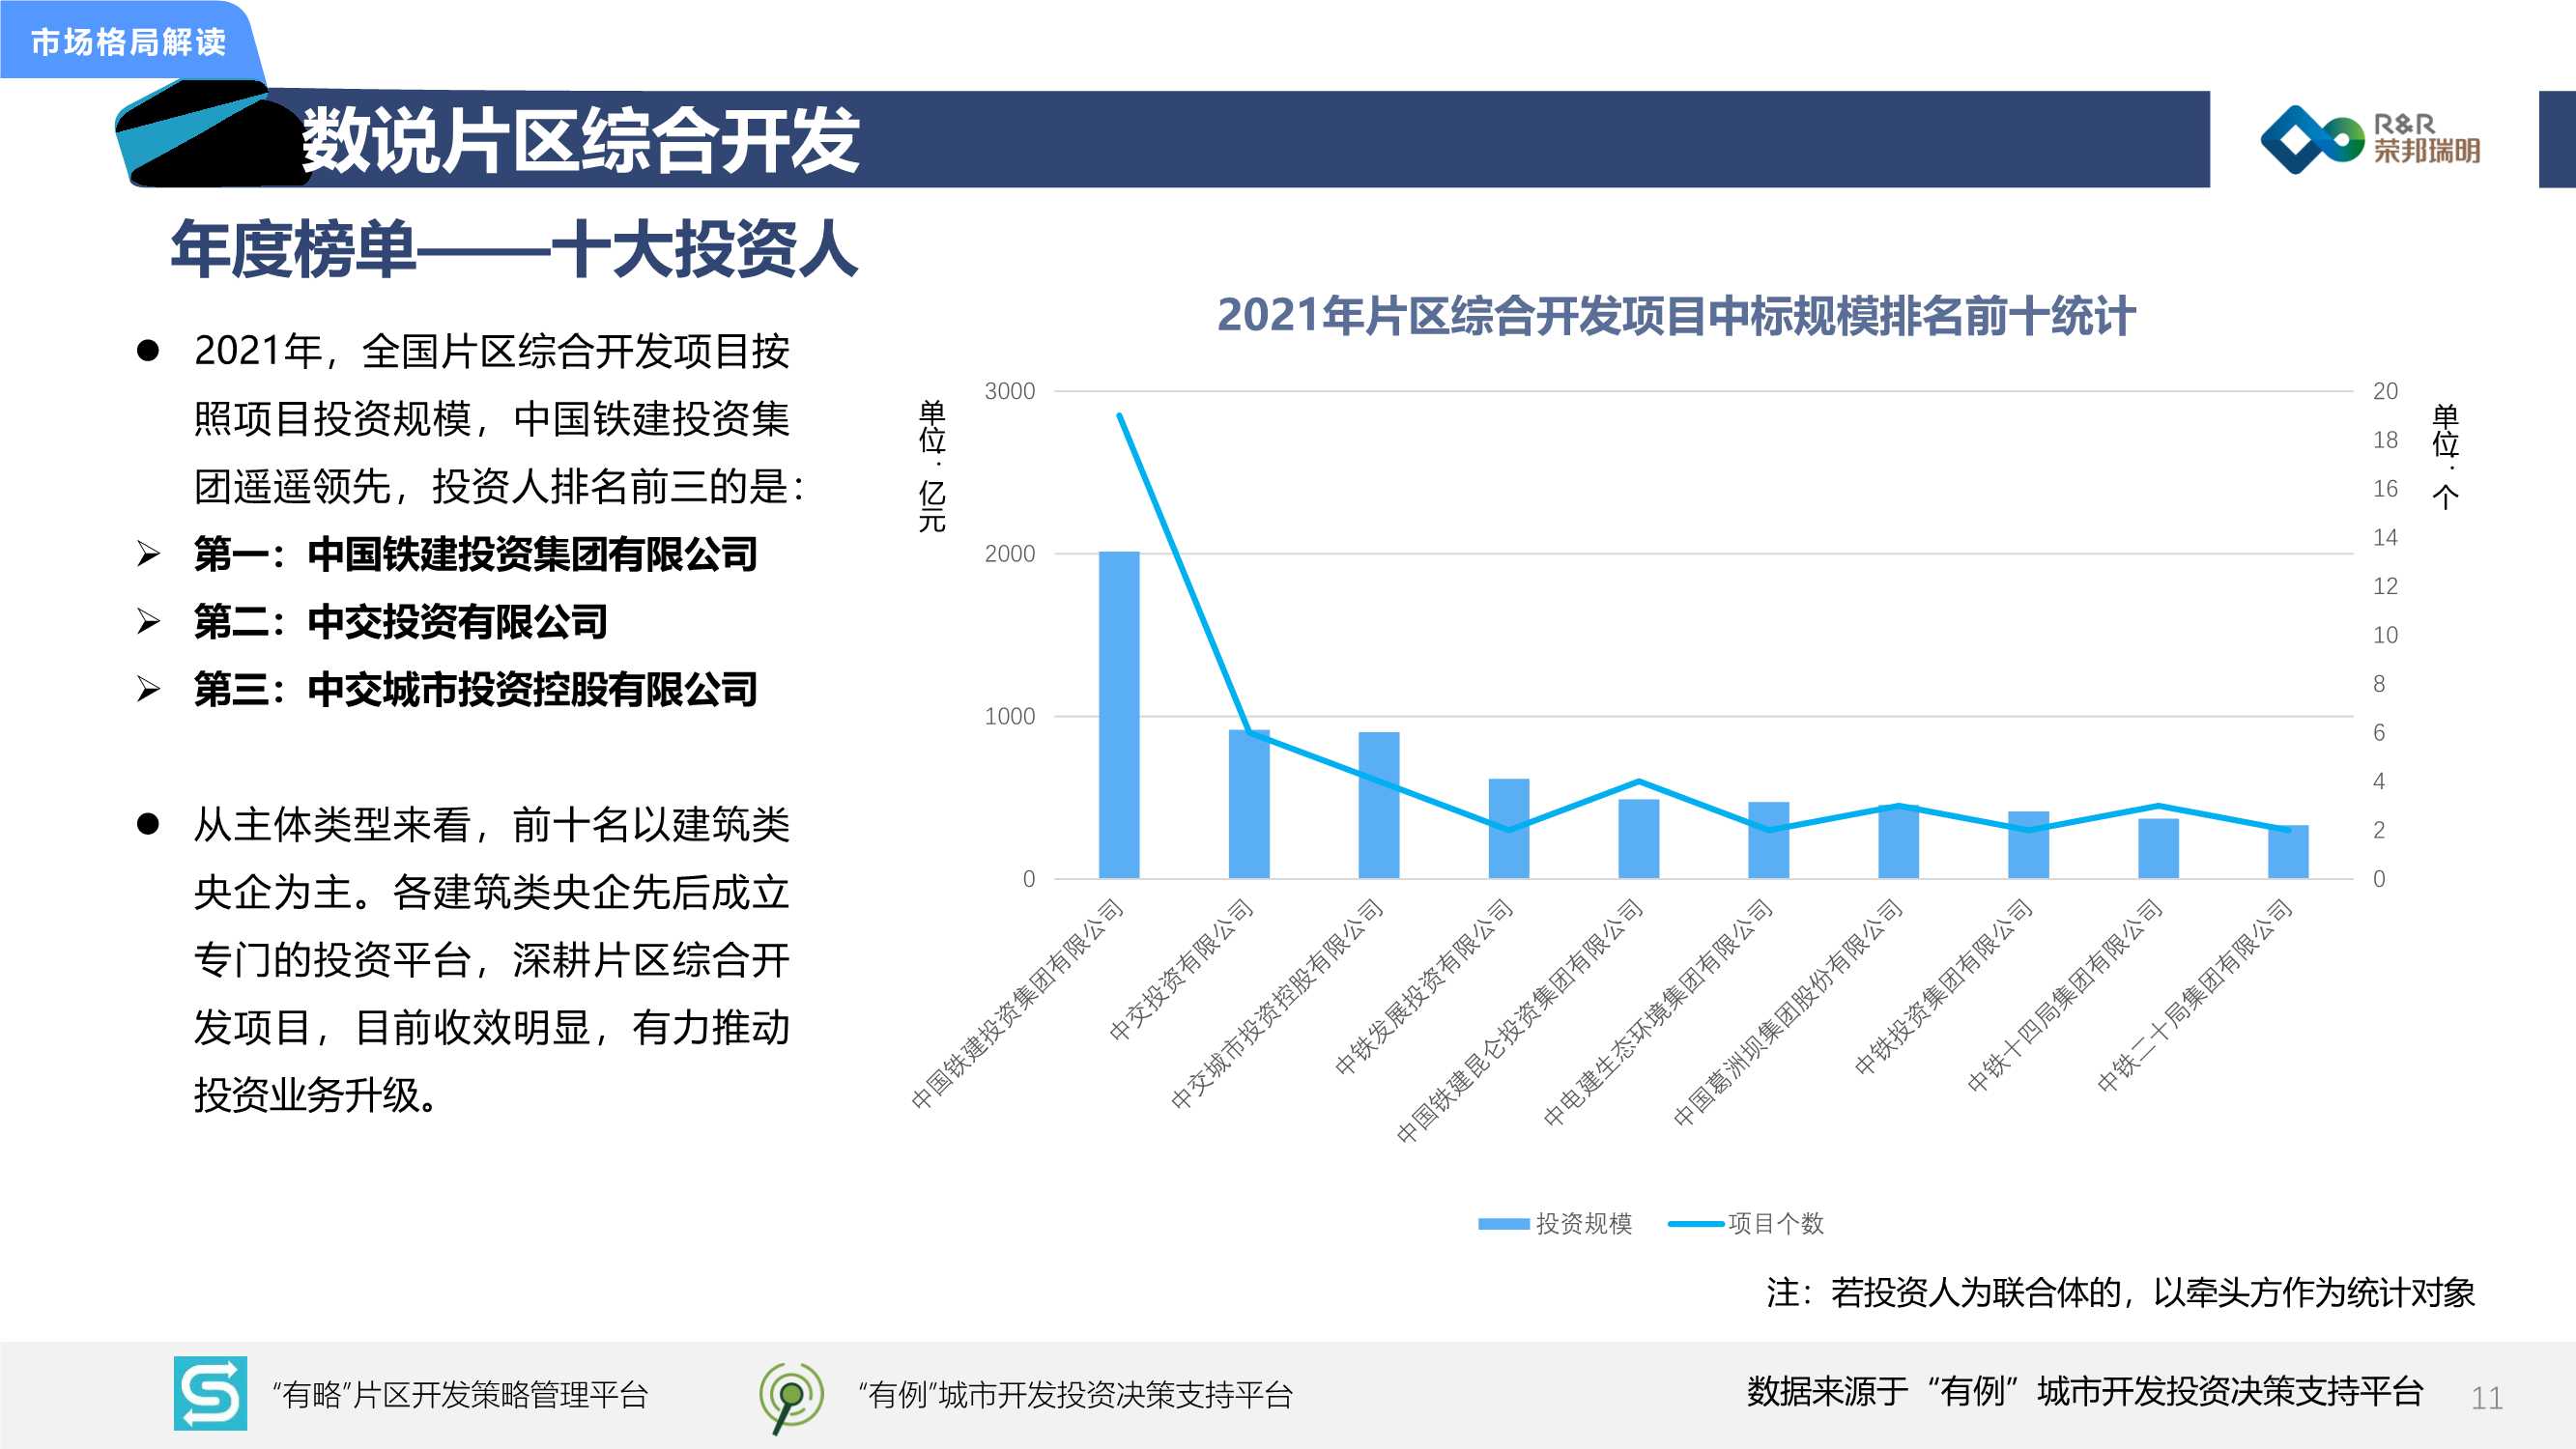
Task: Click the 年度榜单——十大投资人 heading
Action: [x=514, y=249]
